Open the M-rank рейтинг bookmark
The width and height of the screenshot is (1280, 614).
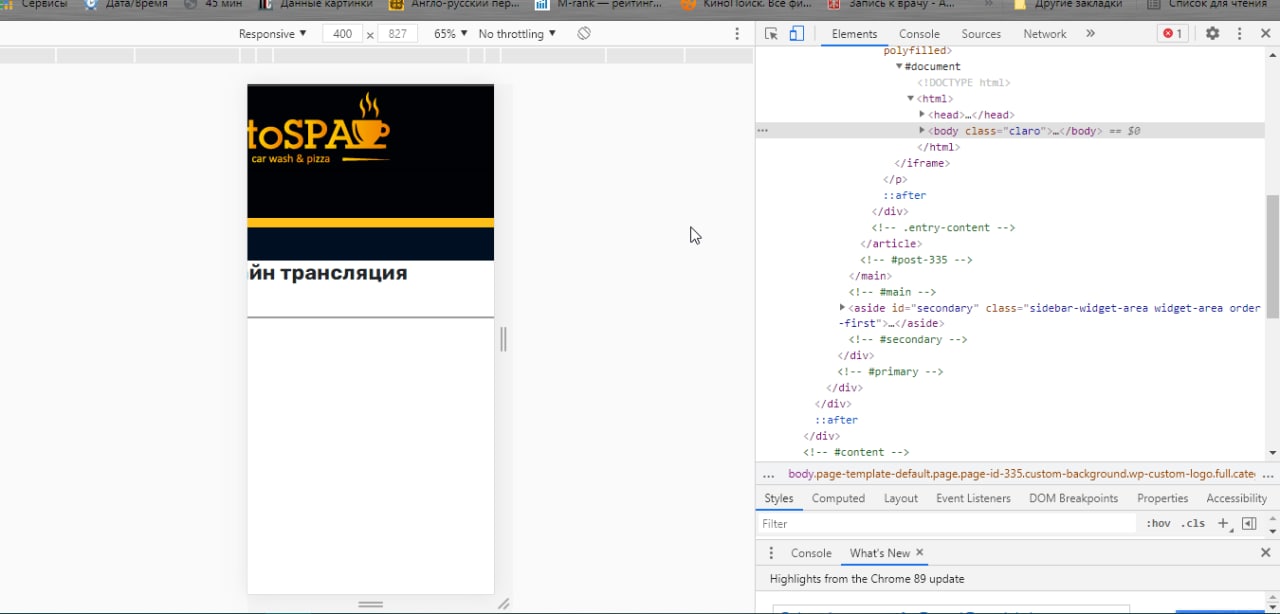pyautogui.click(x=598, y=4)
